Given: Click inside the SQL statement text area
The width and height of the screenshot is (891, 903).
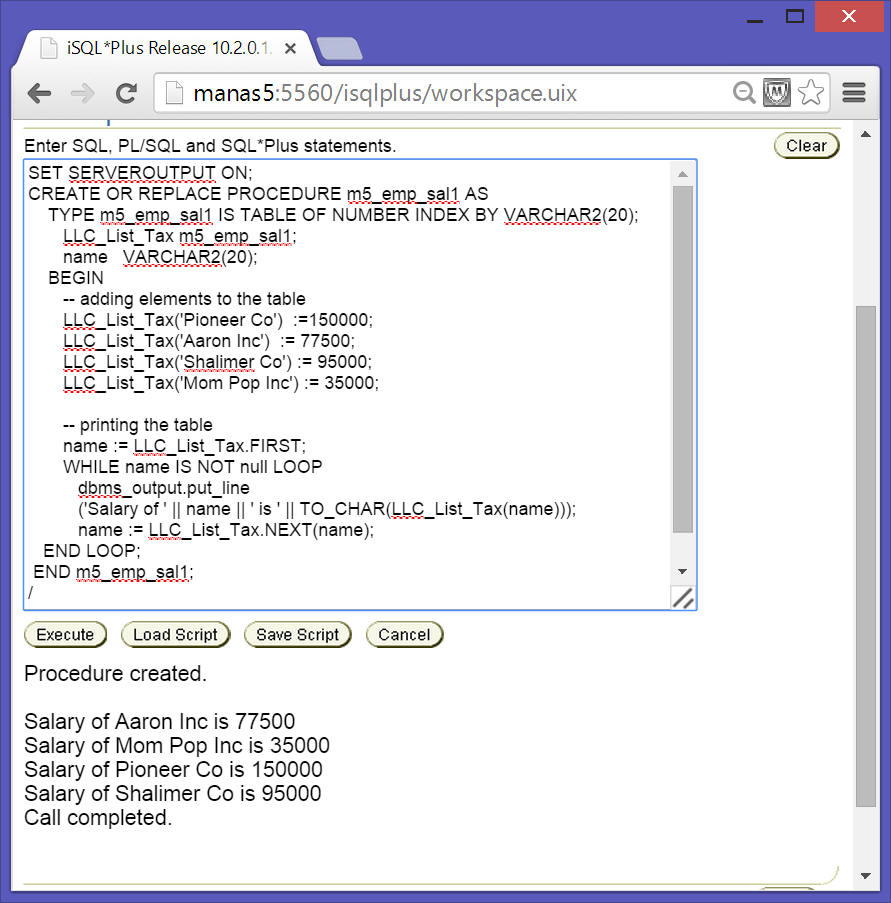Looking at the screenshot, I should coord(348,385).
